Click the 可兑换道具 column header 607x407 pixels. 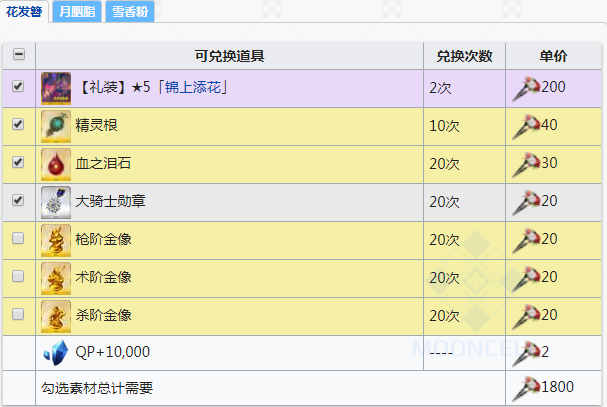click(x=230, y=56)
